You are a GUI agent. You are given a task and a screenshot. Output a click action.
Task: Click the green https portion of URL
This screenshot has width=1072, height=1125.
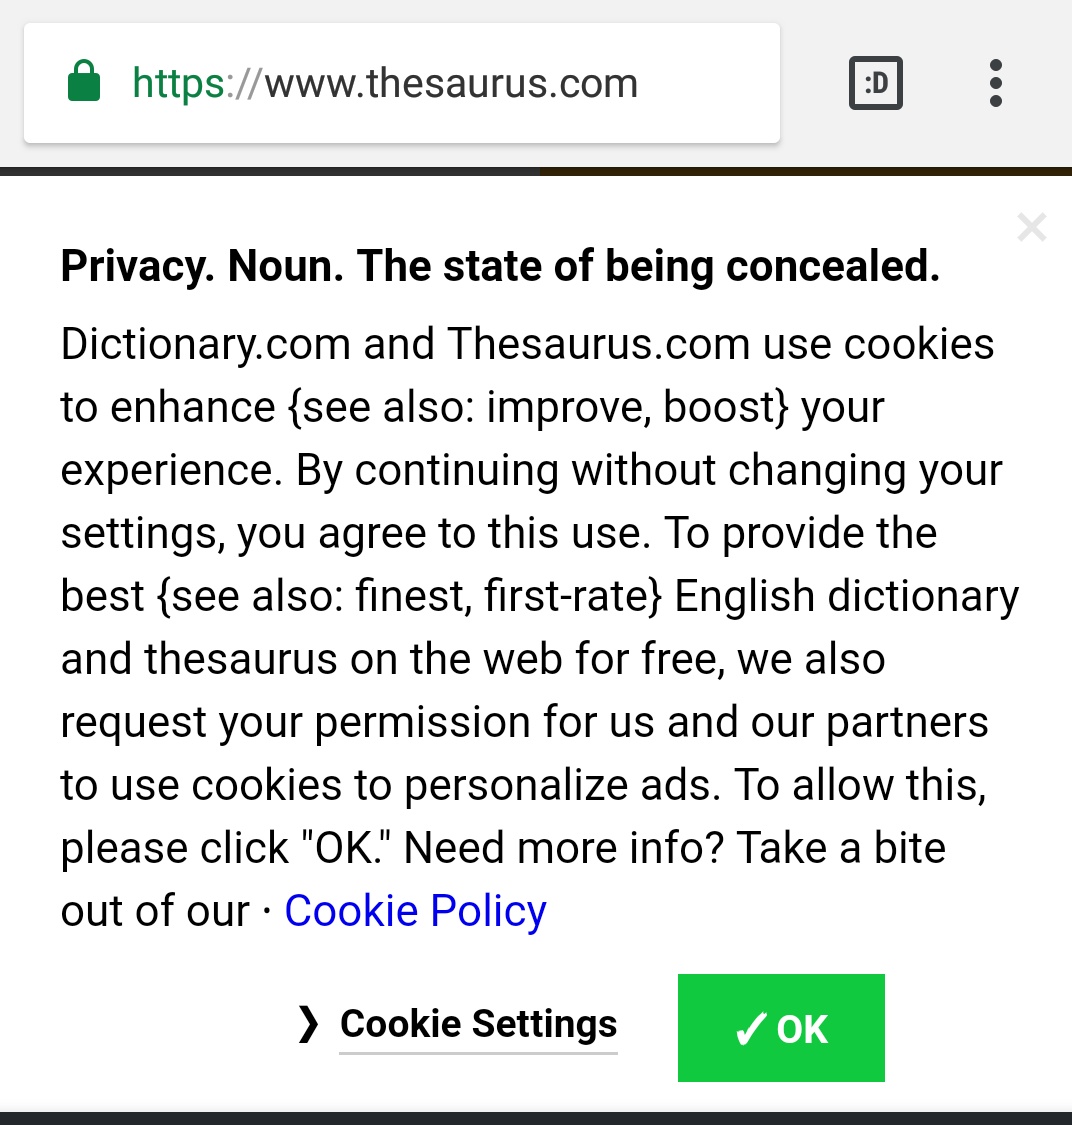[179, 83]
